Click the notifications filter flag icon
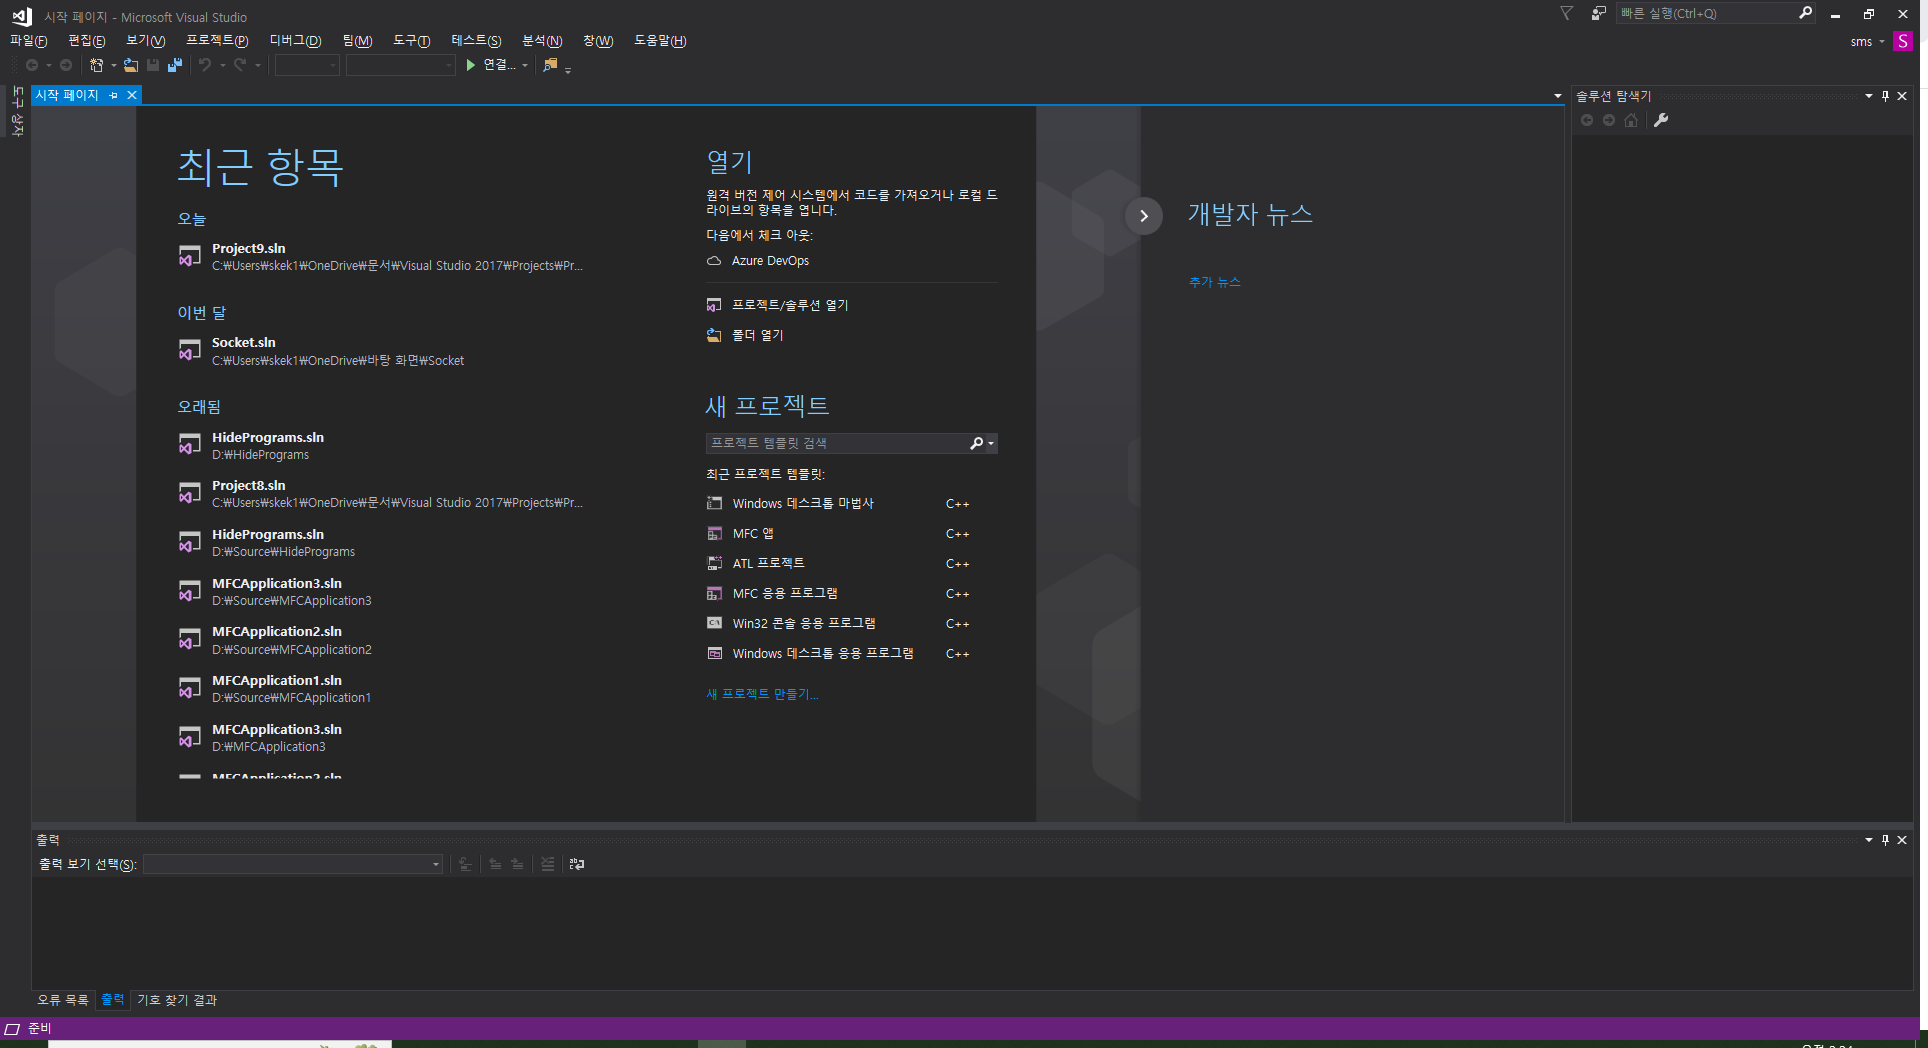This screenshot has height=1048, width=1928. 1567,13
